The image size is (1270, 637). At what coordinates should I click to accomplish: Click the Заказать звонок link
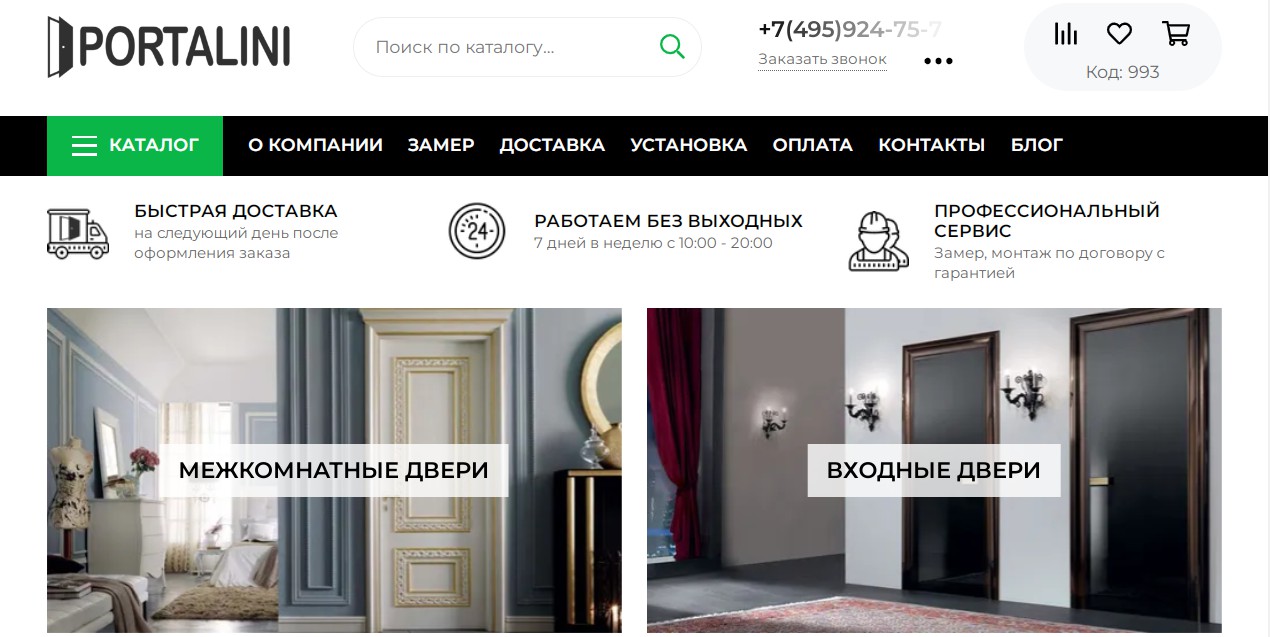(822, 59)
